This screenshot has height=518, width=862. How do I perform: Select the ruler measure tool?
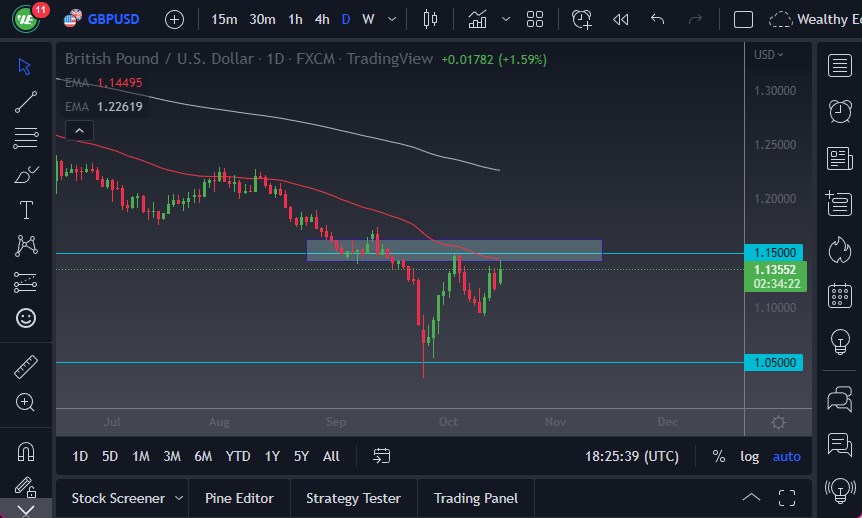(26, 367)
